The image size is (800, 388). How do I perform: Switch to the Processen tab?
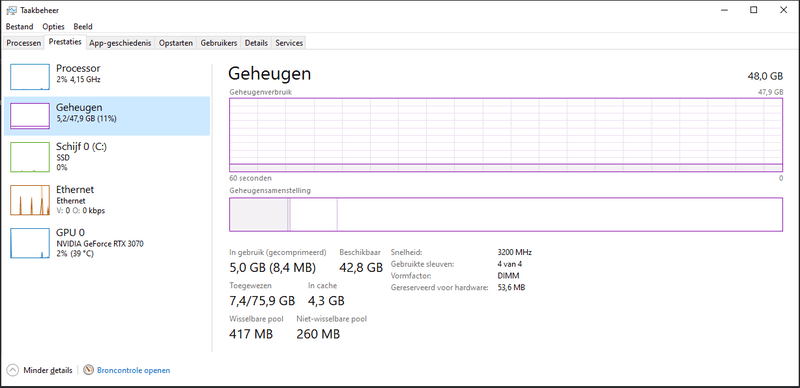tap(24, 43)
